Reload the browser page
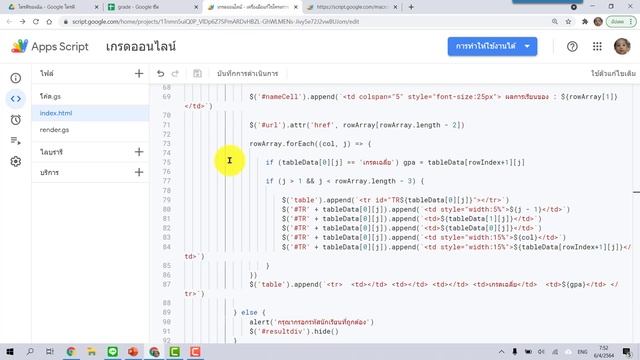640x360 pixels. pos(36,22)
